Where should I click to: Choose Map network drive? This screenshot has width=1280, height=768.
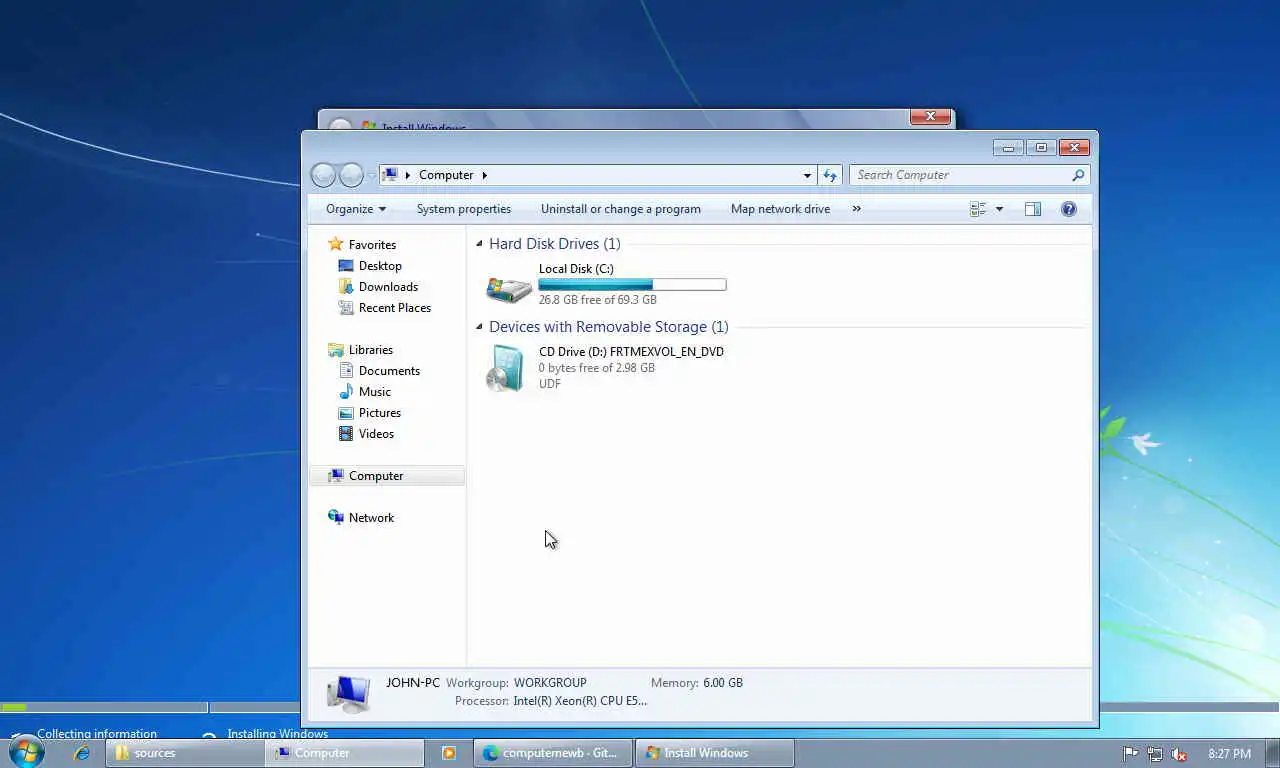tap(780, 209)
